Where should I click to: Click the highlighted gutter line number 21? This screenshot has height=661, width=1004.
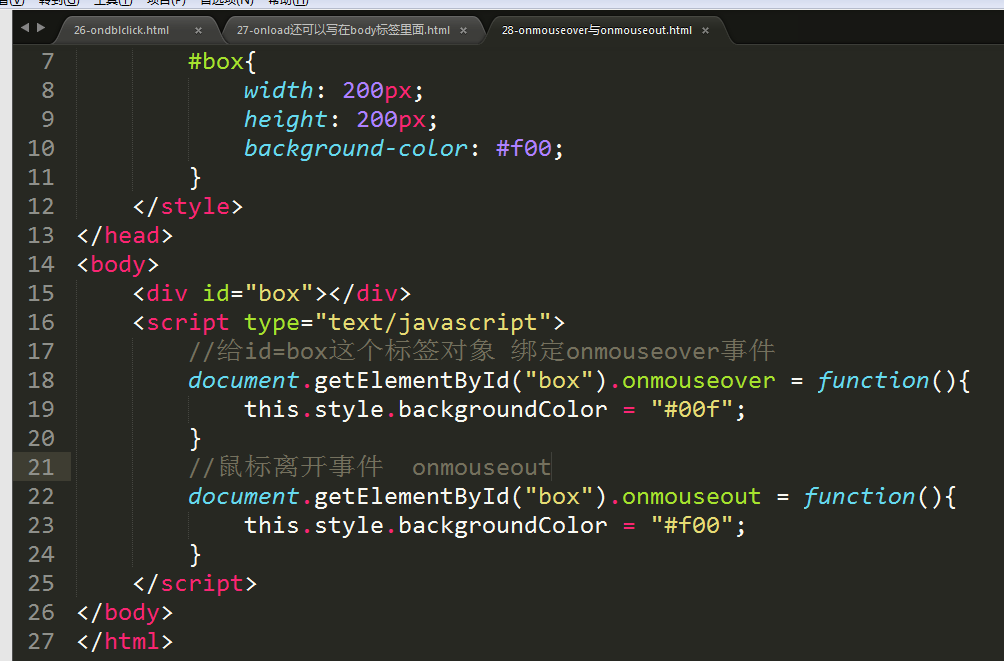tap(41, 468)
